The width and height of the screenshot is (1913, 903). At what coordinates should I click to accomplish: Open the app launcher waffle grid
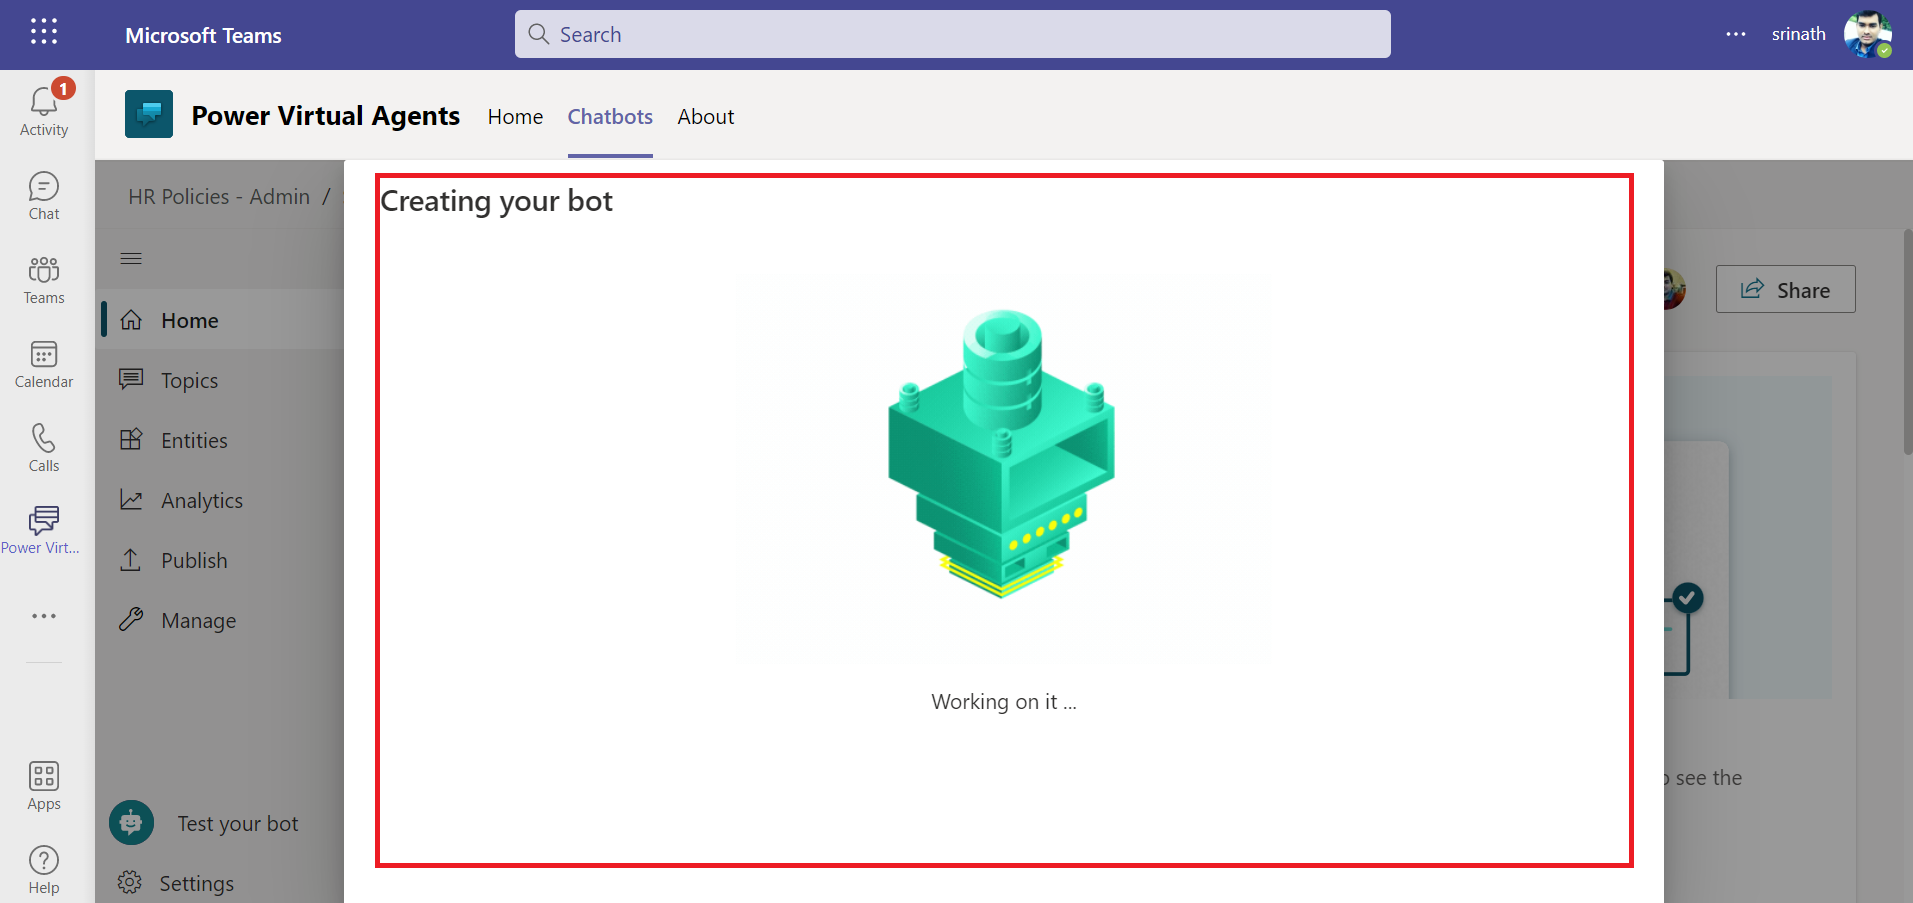[44, 32]
